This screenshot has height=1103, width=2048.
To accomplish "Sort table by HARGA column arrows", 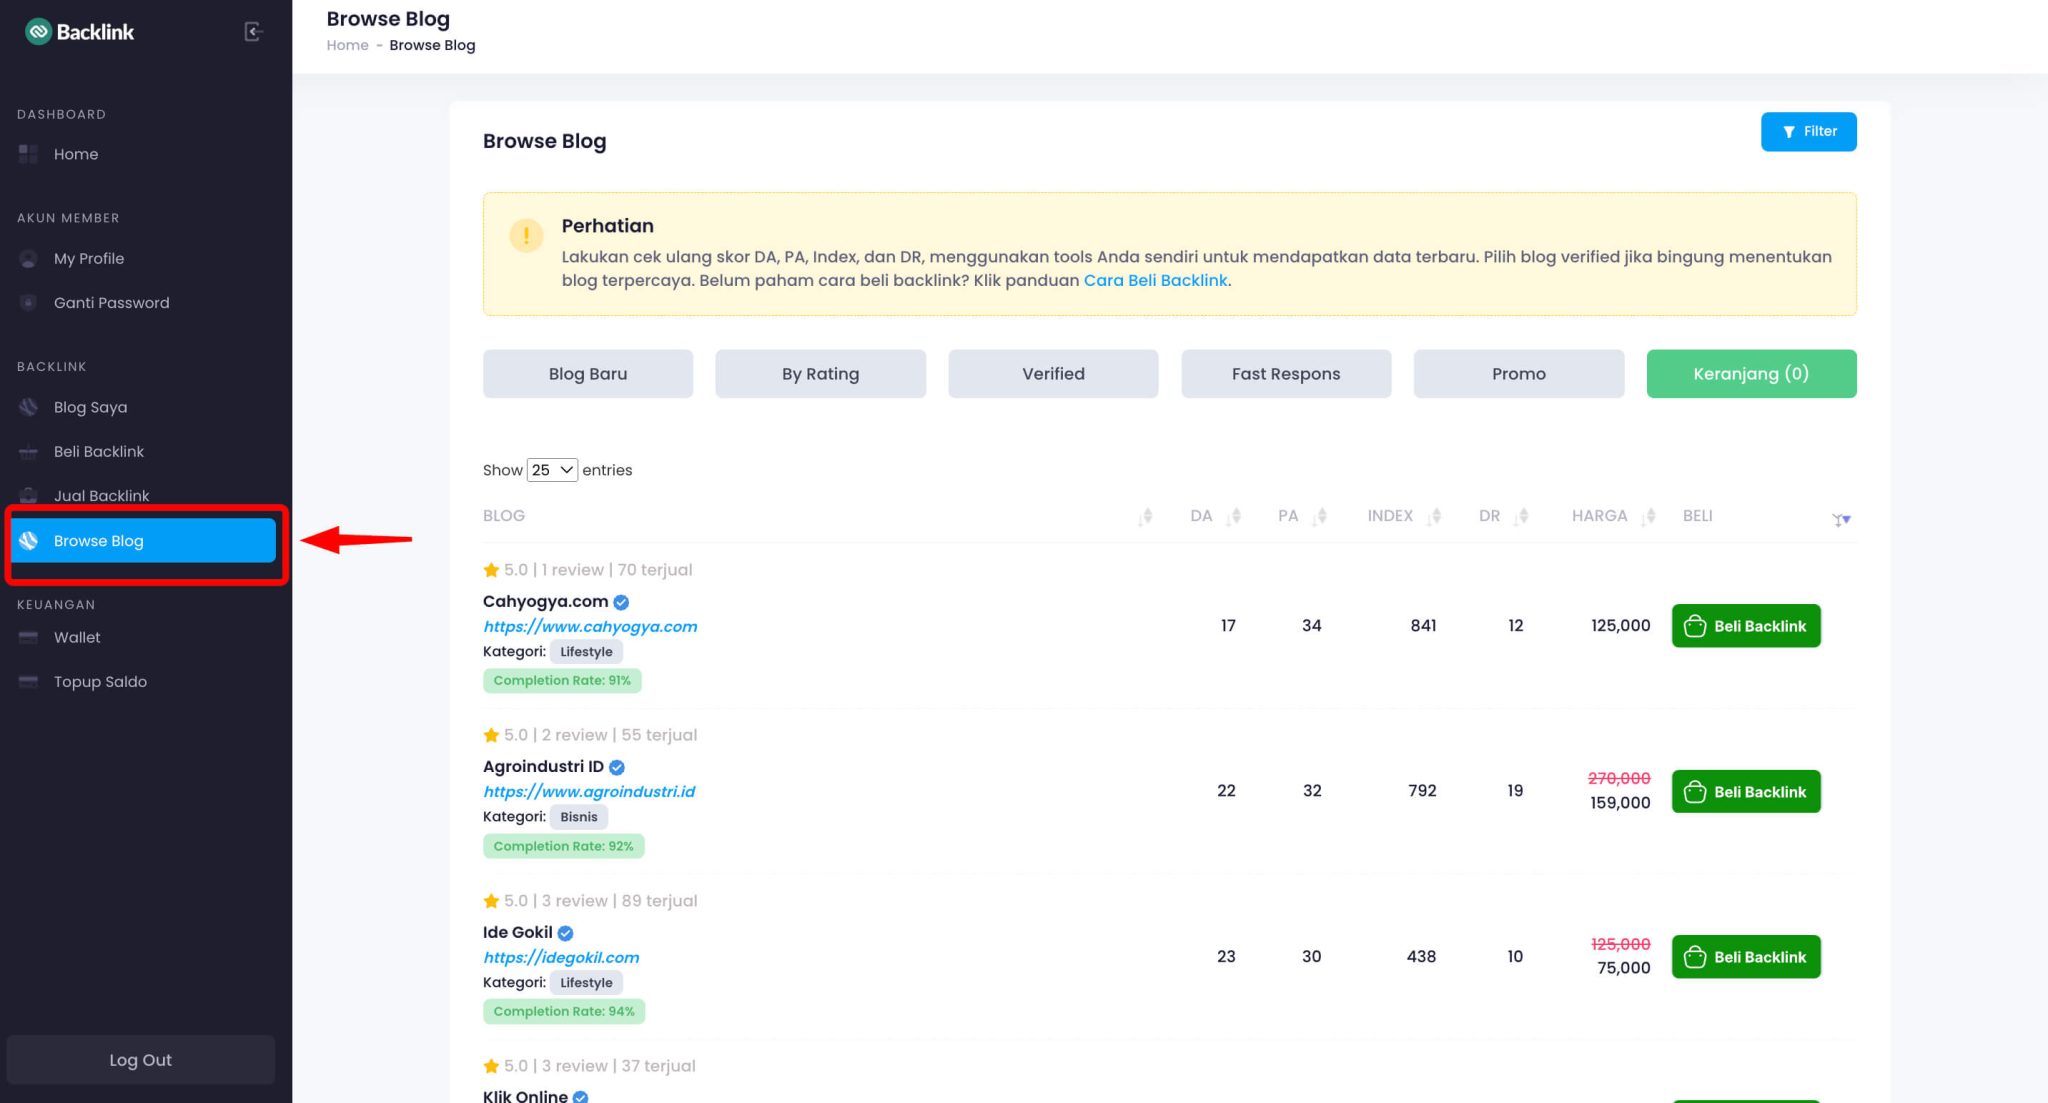I will click(x=1649, y=516).
